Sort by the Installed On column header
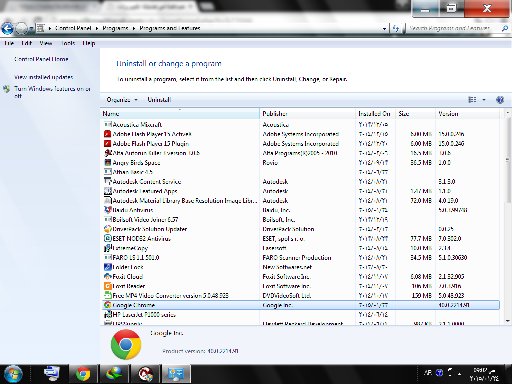Image resolution: width=515 pixels, height=386 pixels. pos(375,114)
